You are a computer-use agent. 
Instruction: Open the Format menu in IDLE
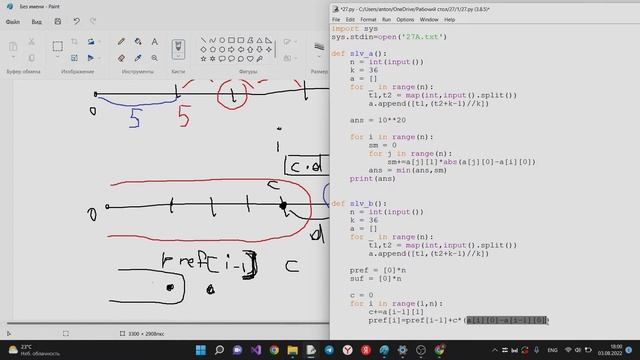click(x=368, y=20)
